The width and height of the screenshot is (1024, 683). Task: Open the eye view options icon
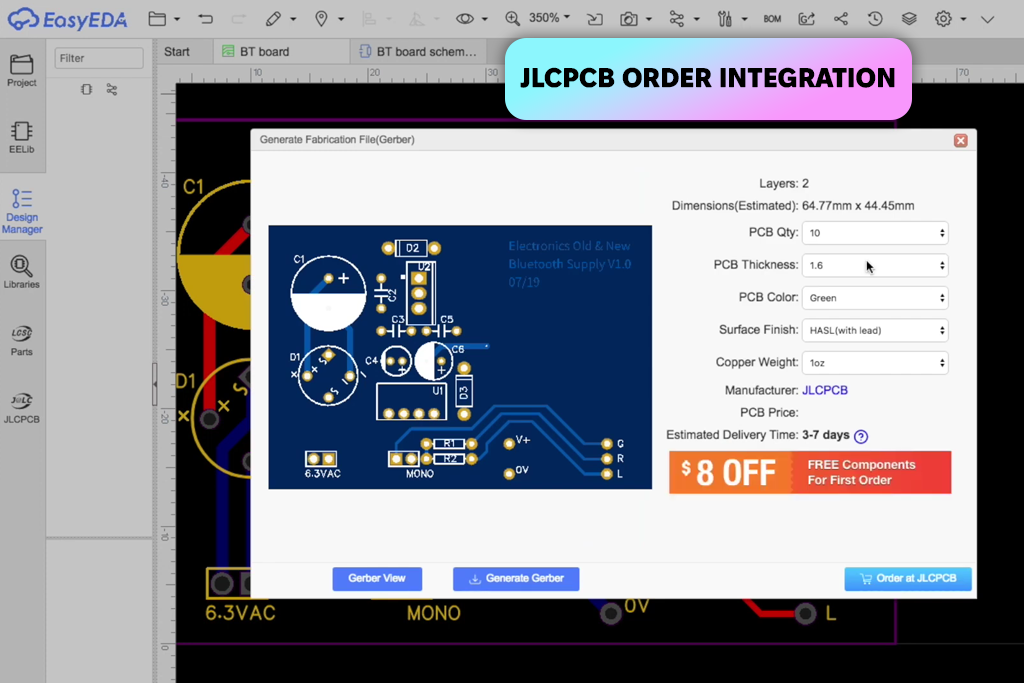pyautogui.click(x=465, y=19)
